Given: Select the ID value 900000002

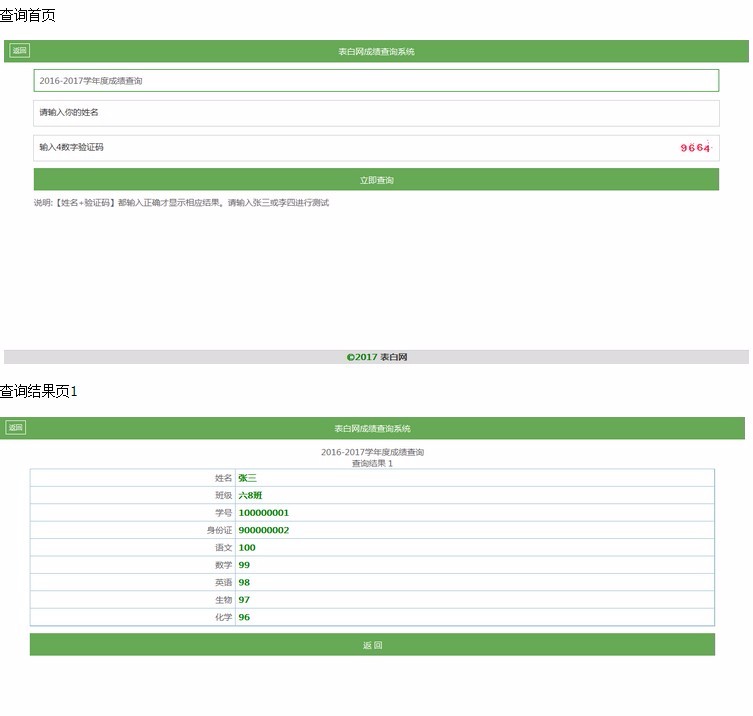Looking at the screenshot, I should click(264, 530).
